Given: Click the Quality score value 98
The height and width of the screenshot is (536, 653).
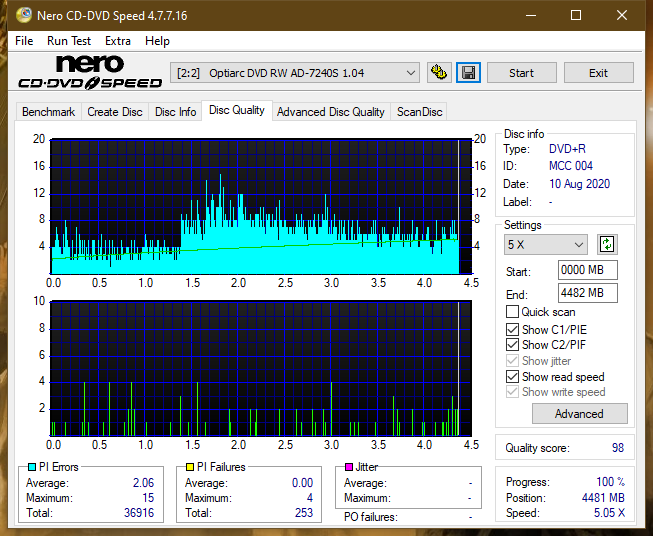Looking at the screenshot, I should tap(618, 448).
